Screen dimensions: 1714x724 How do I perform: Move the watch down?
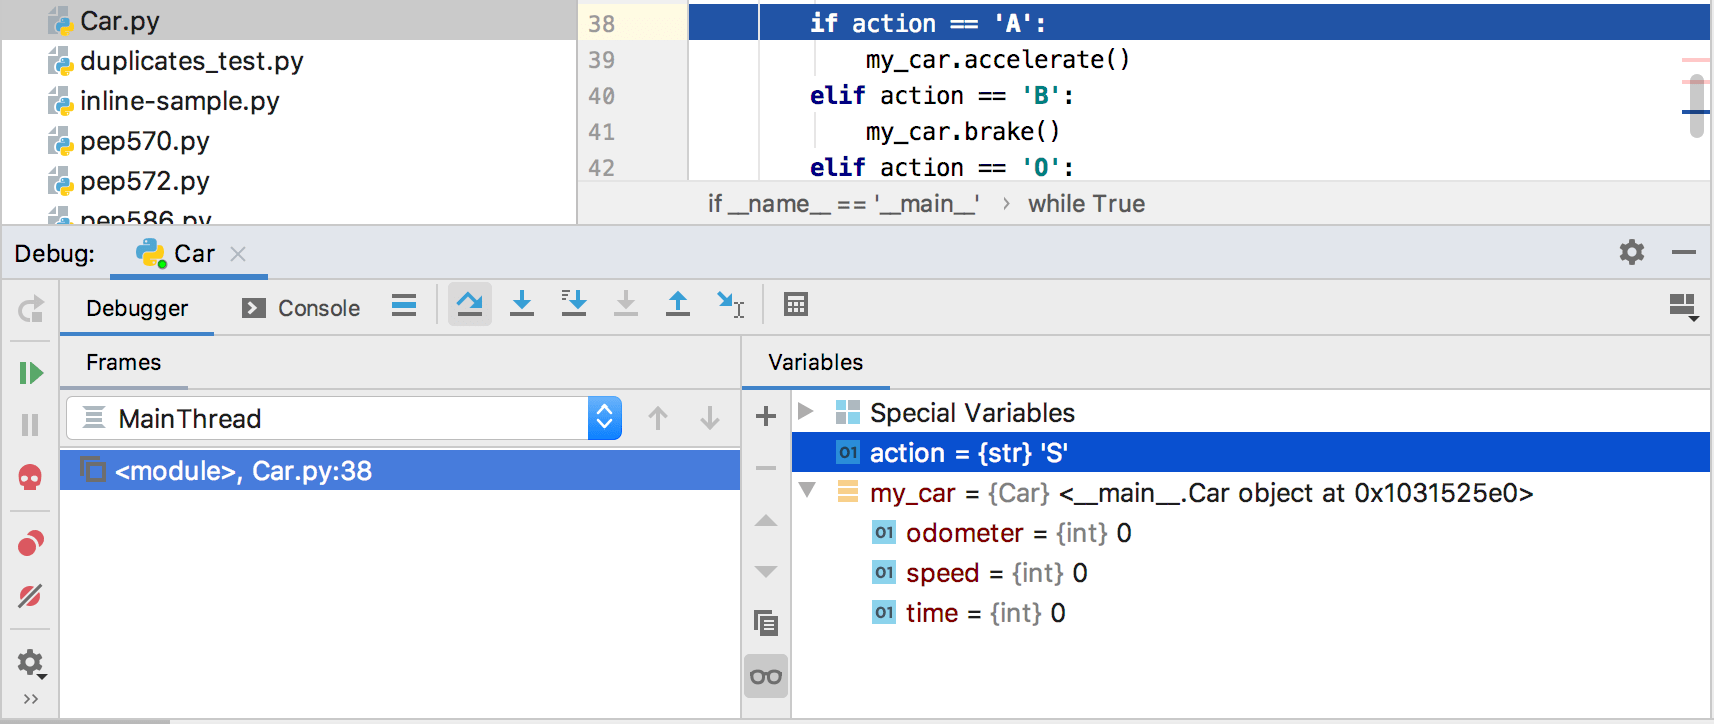click(766, 572)
